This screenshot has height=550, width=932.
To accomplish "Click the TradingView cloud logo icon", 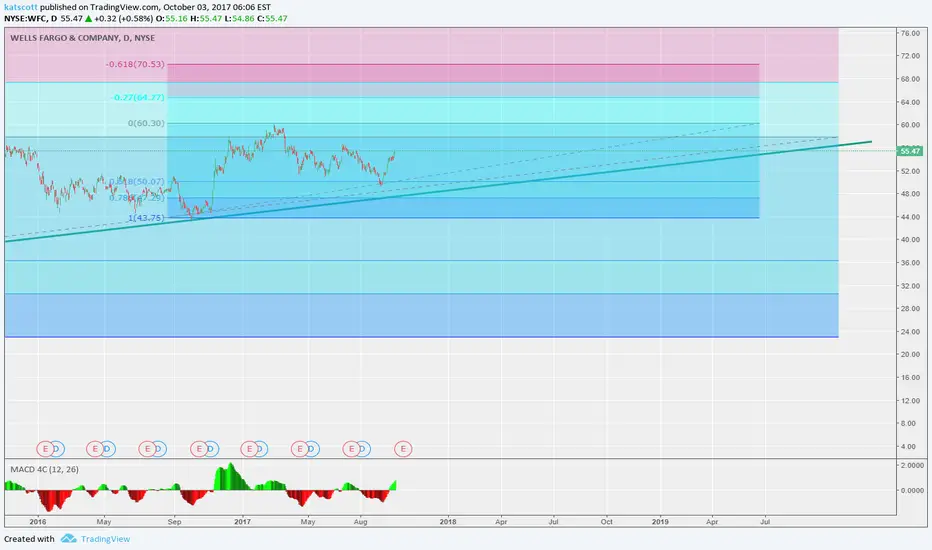I will 68,539.
